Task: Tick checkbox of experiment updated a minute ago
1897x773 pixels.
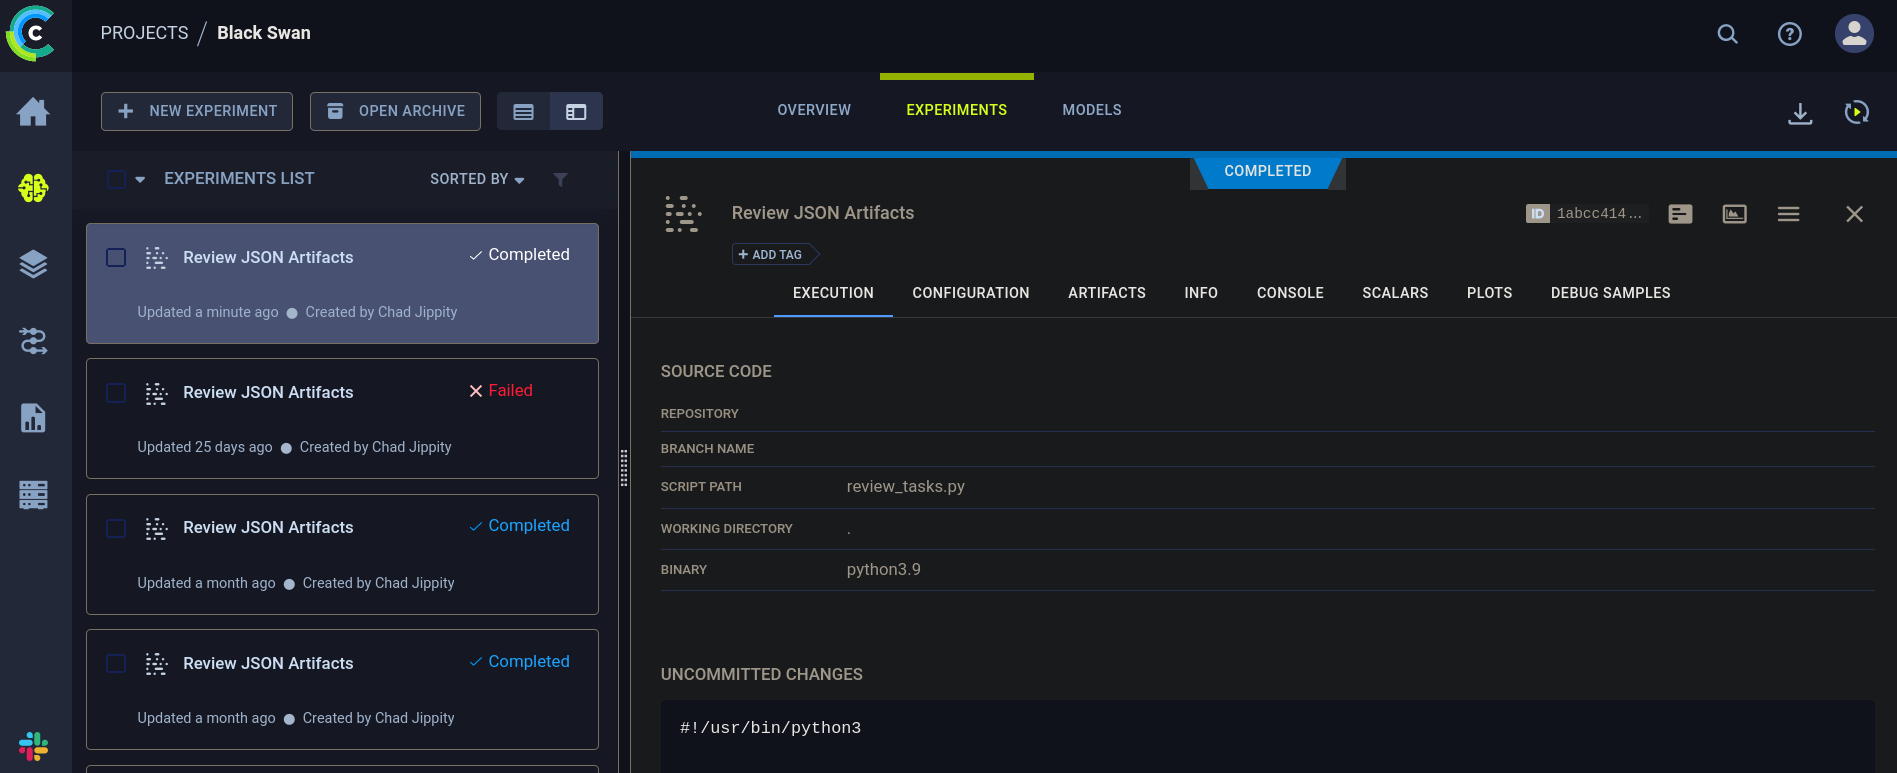Action: (x=116, y=257)
